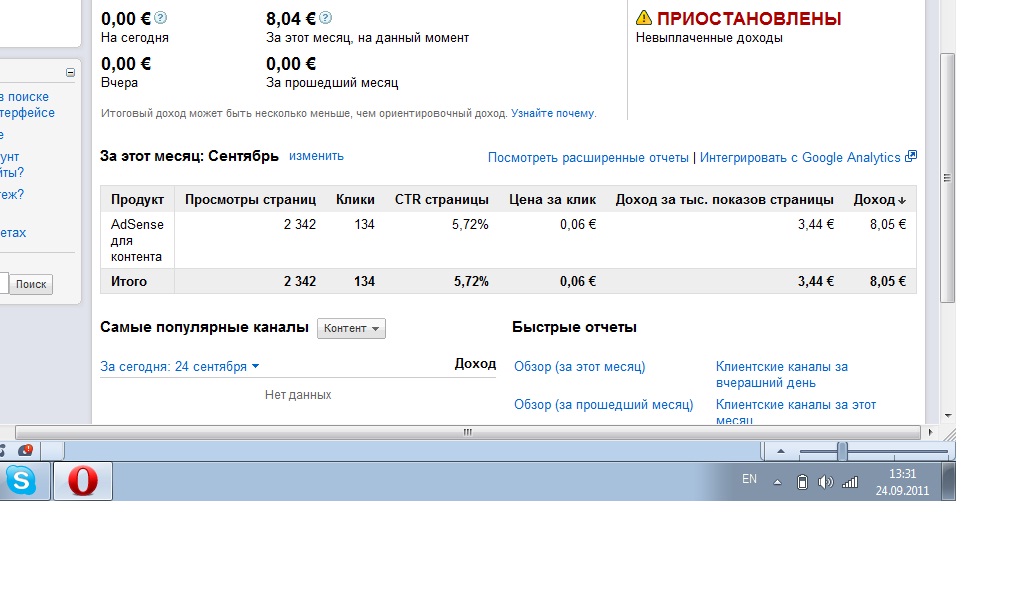Viewport: 1024px width, 600px height.
Task: Open 'Обзор (за этот месяц)' quick report
Action: (579, 367)
